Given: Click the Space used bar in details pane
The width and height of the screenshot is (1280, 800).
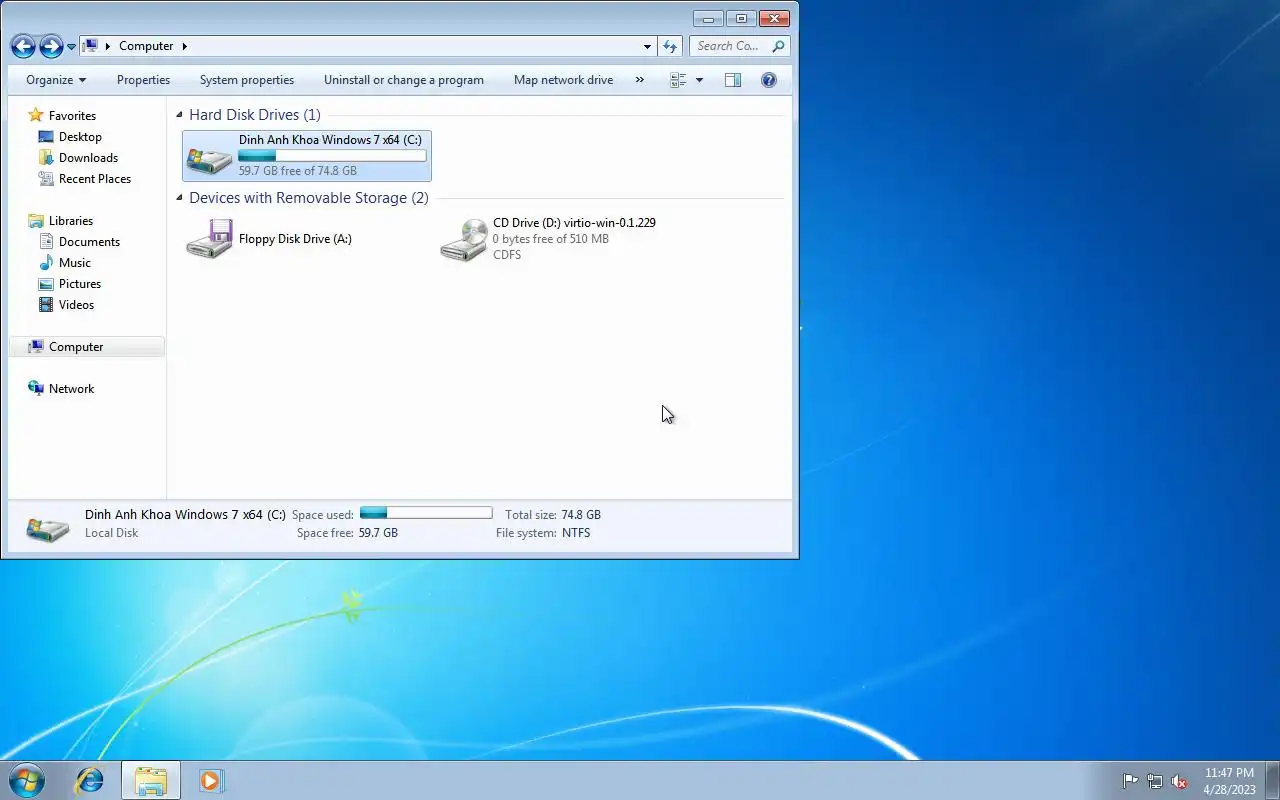Looking at the screenshot, I should tap(426, 513).
